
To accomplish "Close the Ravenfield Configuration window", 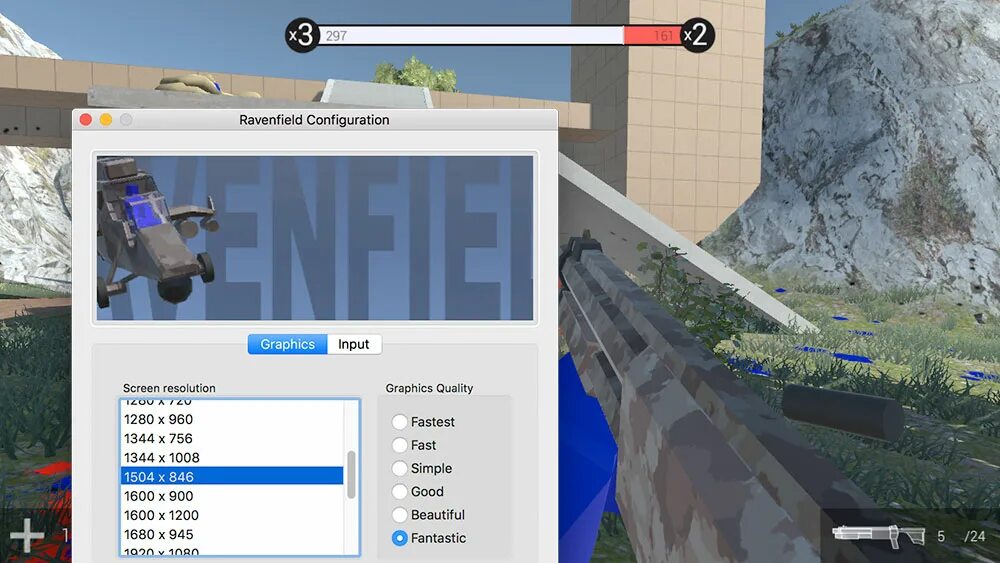I will tap(86, 120).
